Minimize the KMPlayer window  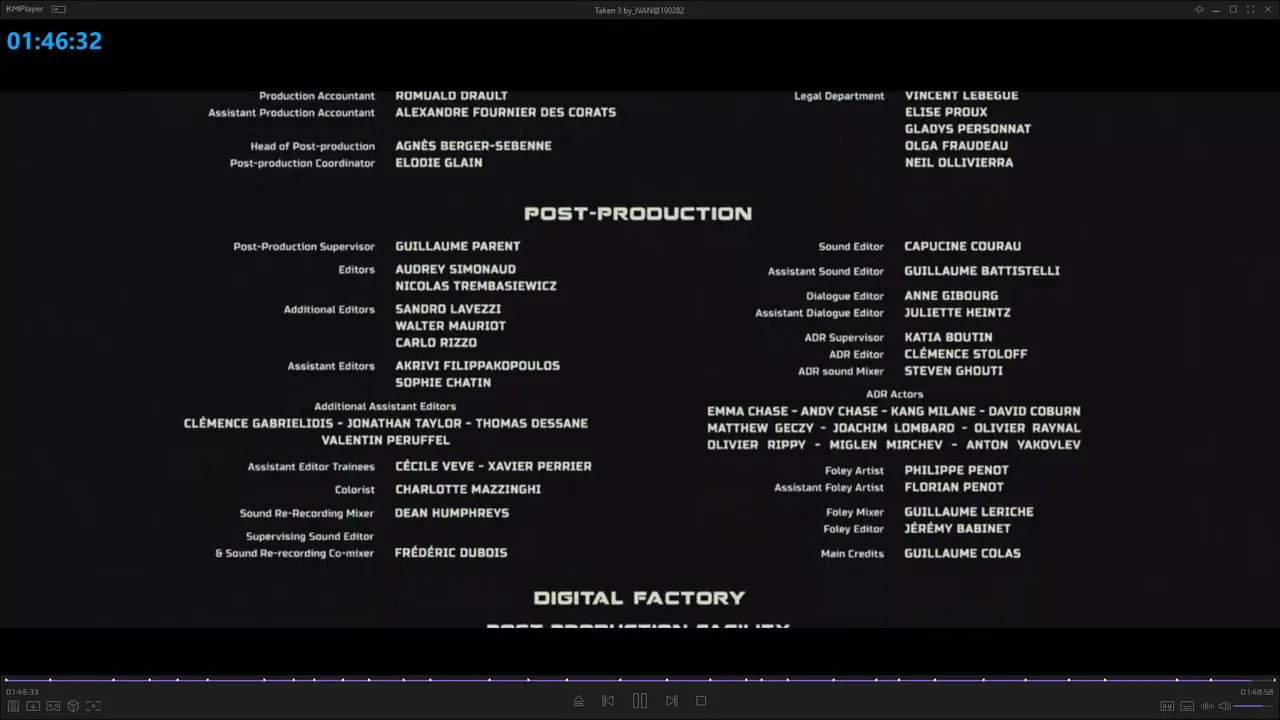tap(1216, 9)
